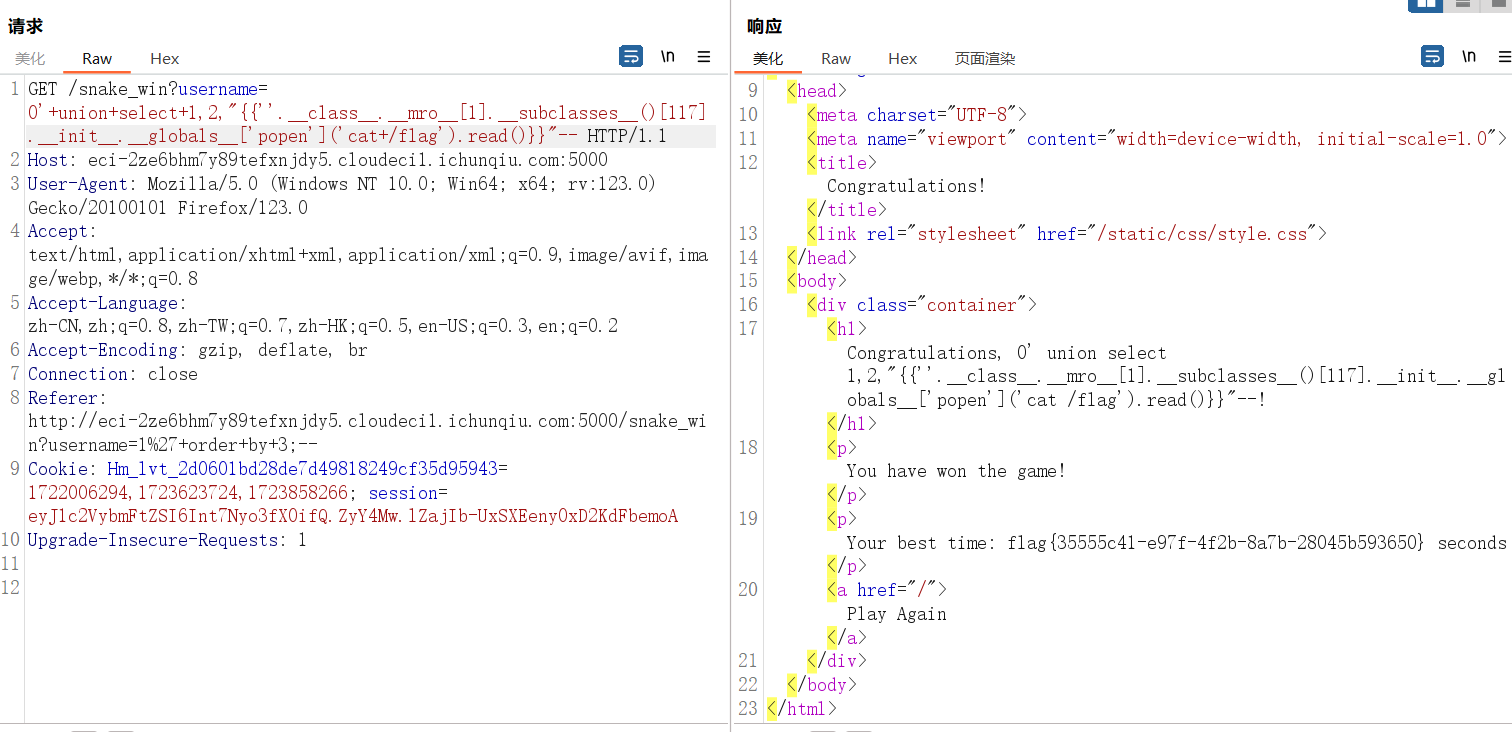This screenshot has height=732, width=1512.
Task: Click the Congratulations! title text
Action: point(906,186)
